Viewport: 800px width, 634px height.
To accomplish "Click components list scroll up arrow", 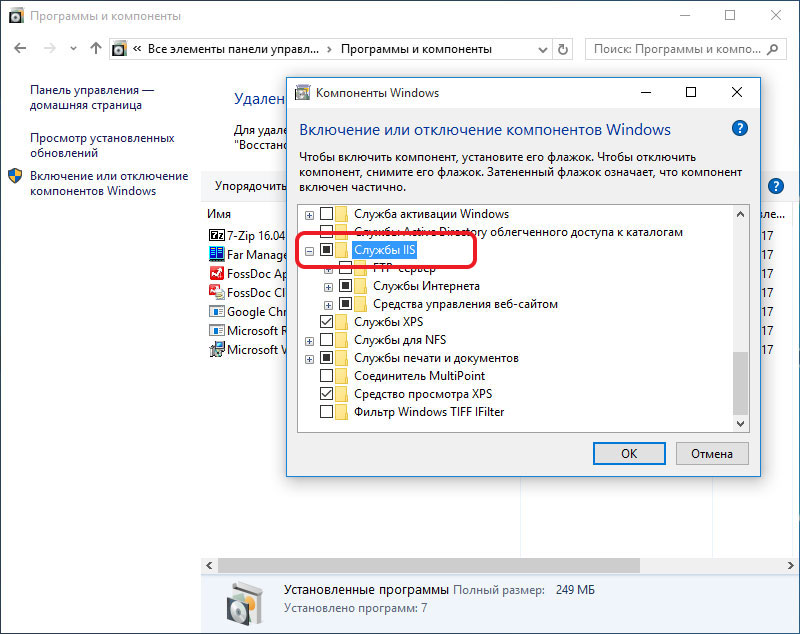I will [x=740, y=214].
